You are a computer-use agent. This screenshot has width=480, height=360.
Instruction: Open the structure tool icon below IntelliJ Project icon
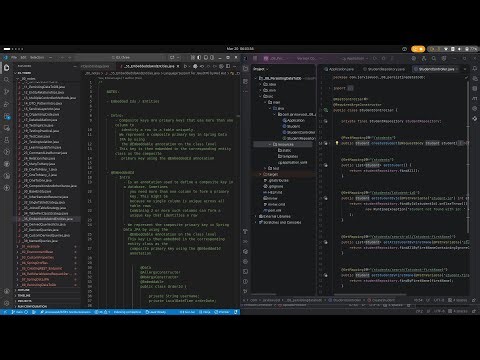(246, 82)
